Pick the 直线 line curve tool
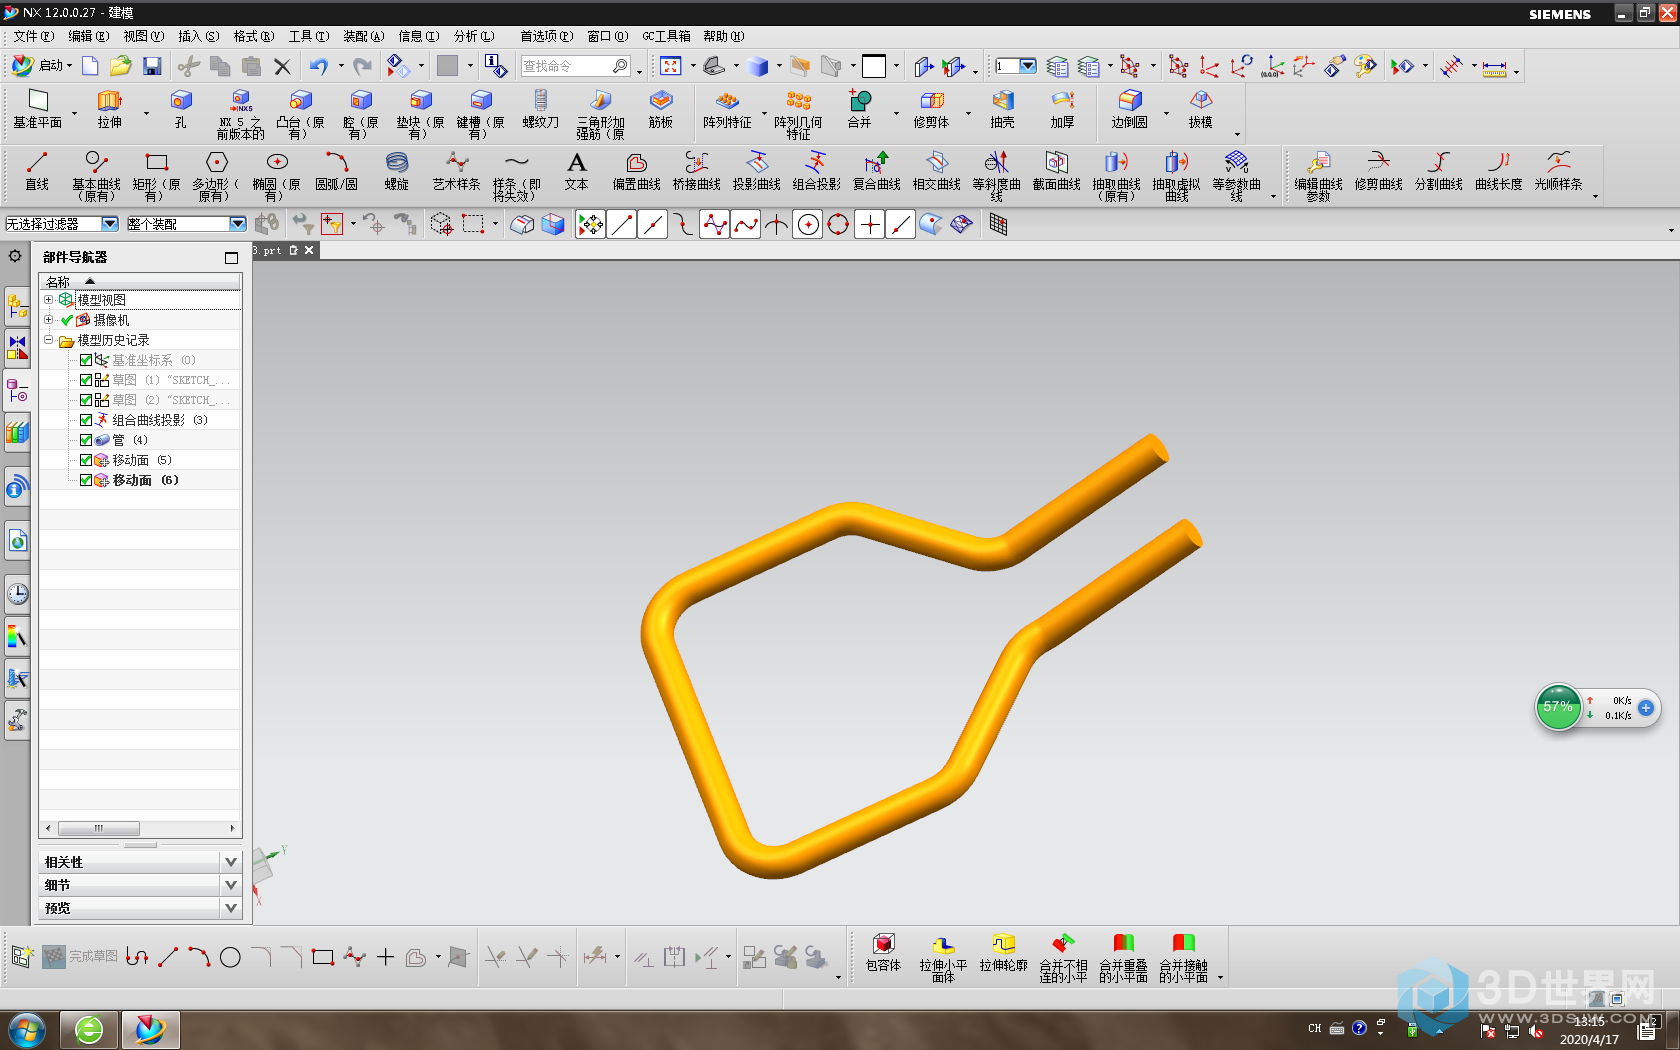 [37, 171]
